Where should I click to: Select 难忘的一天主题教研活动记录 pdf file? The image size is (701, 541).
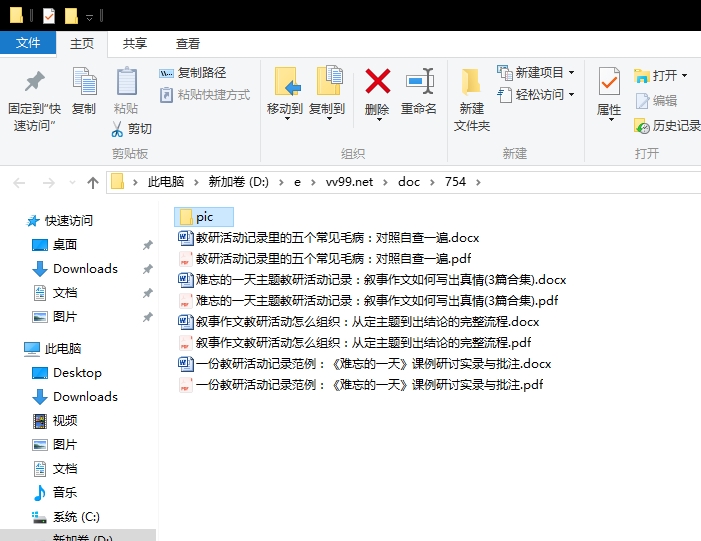click(x=368, y=300)
